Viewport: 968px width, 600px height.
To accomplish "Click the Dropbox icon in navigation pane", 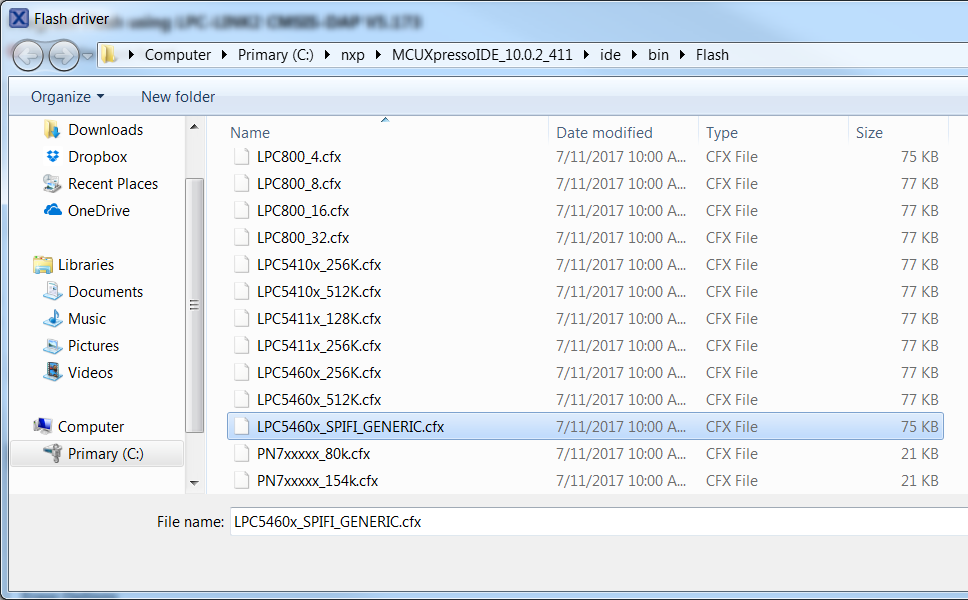I will point(53,156).
